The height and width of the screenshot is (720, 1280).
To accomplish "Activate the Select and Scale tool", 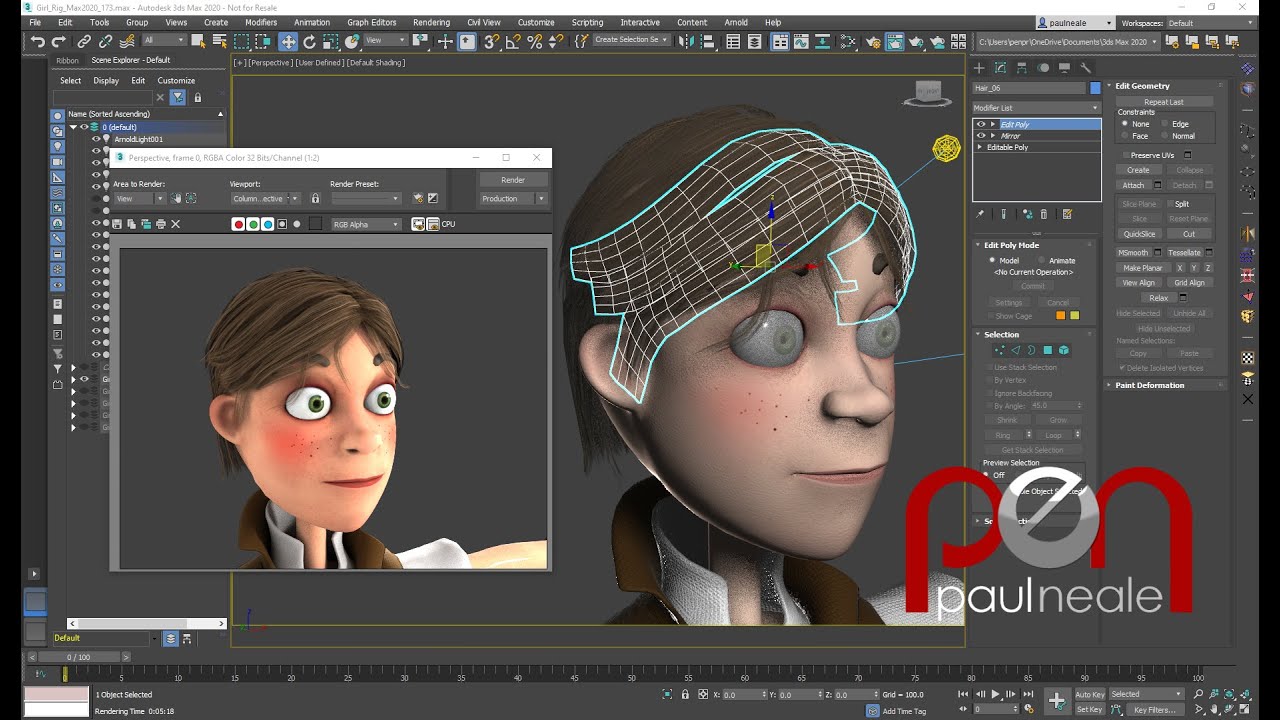I will [330, 41].
